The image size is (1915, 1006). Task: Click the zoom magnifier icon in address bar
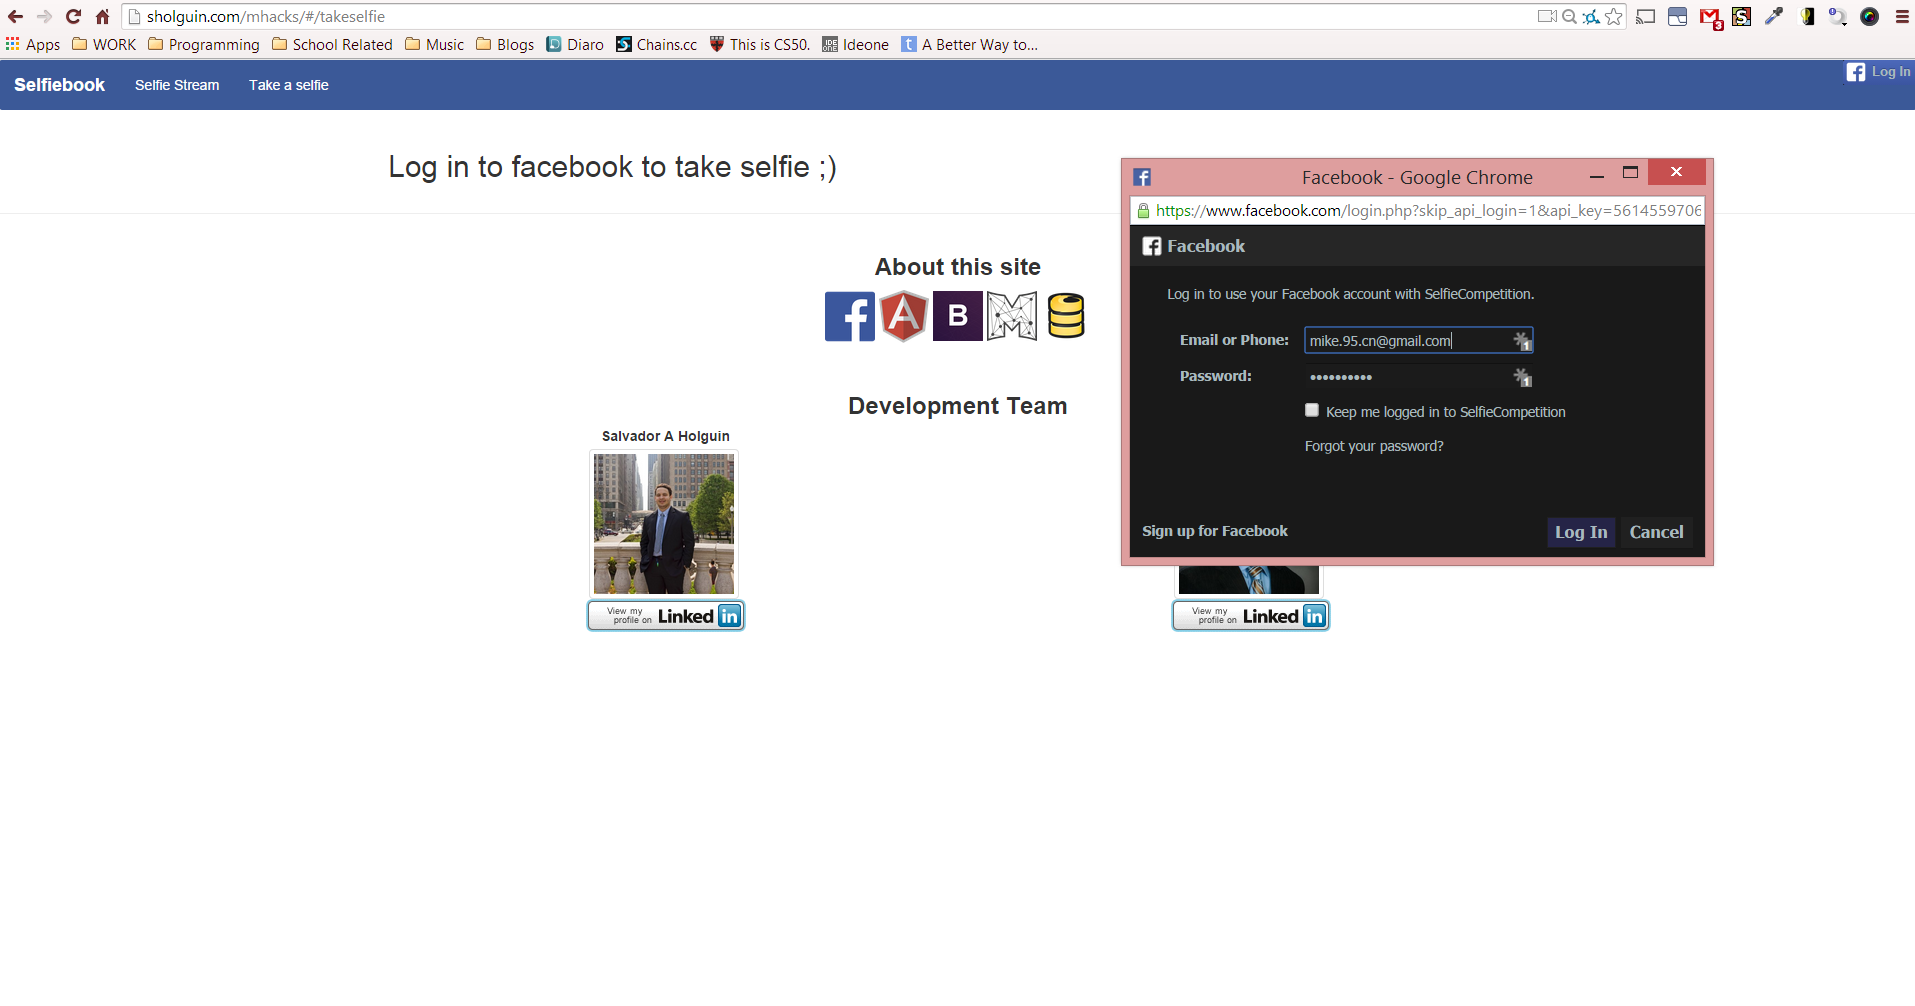[1569, 16]
